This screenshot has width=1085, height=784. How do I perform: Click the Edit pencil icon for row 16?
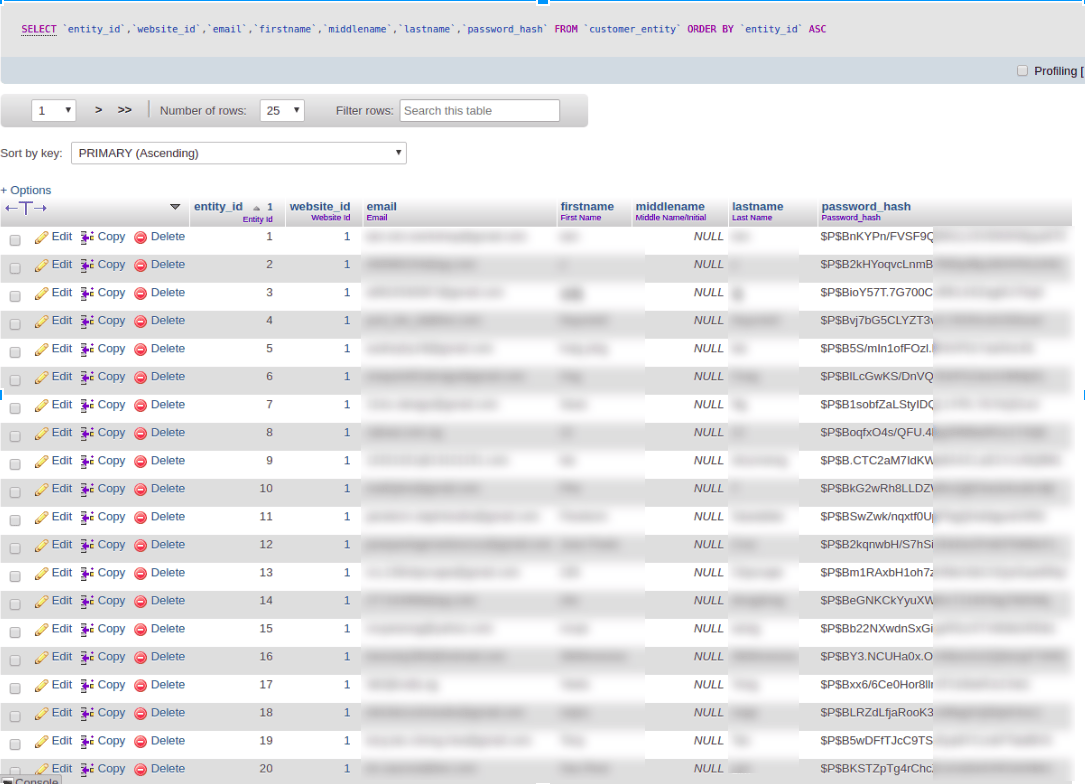42,657
